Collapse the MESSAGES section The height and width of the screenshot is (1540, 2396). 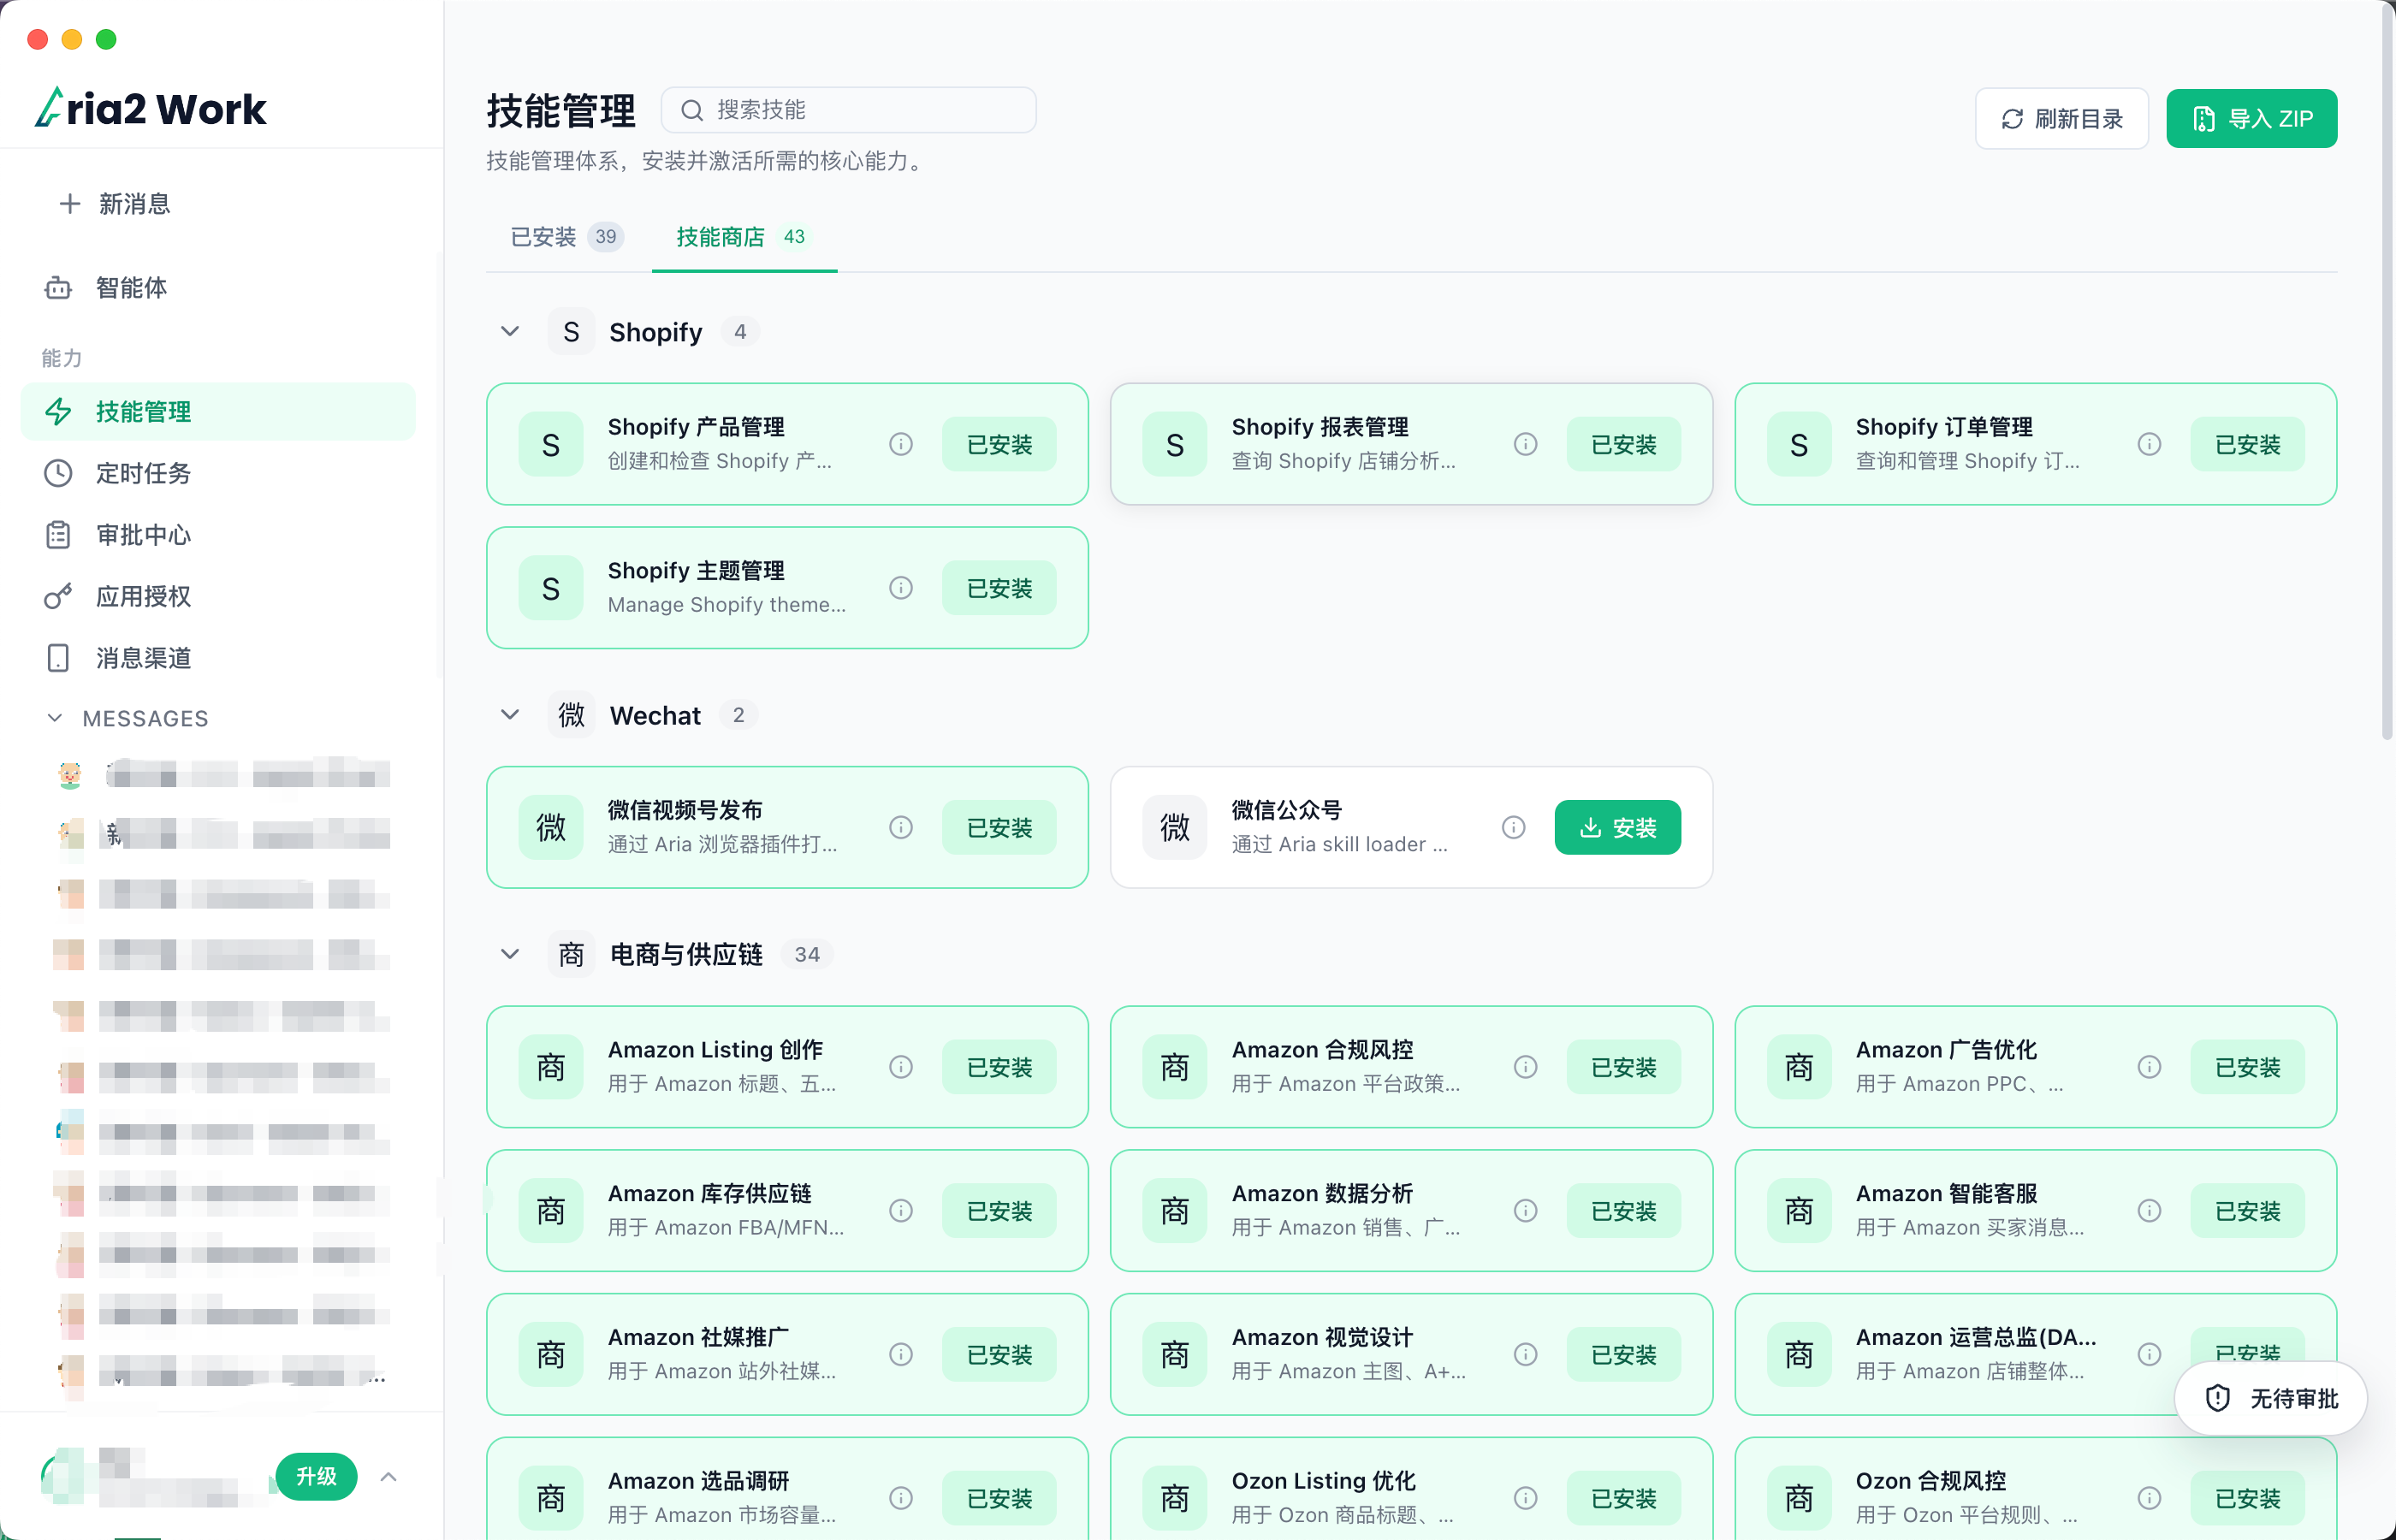(x=55, y=718)
